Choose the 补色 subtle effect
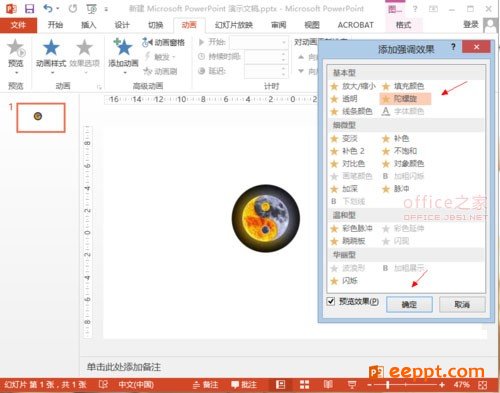The width and height of the screenshot is (500, 393). 396,138
